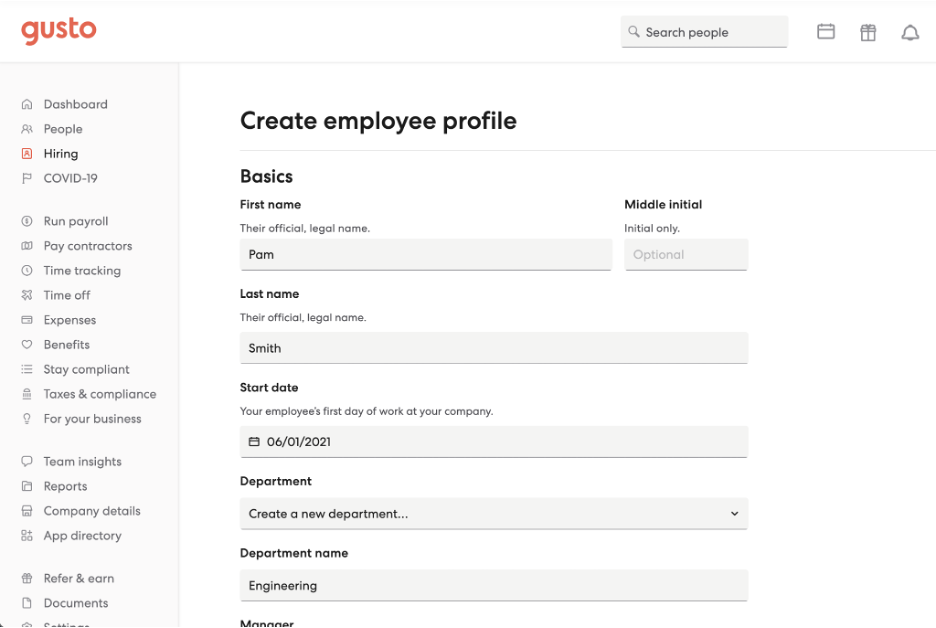This screenshot has height=628, width=936.
Task: Open Expenses page
Action: click(x=69, y=320)
